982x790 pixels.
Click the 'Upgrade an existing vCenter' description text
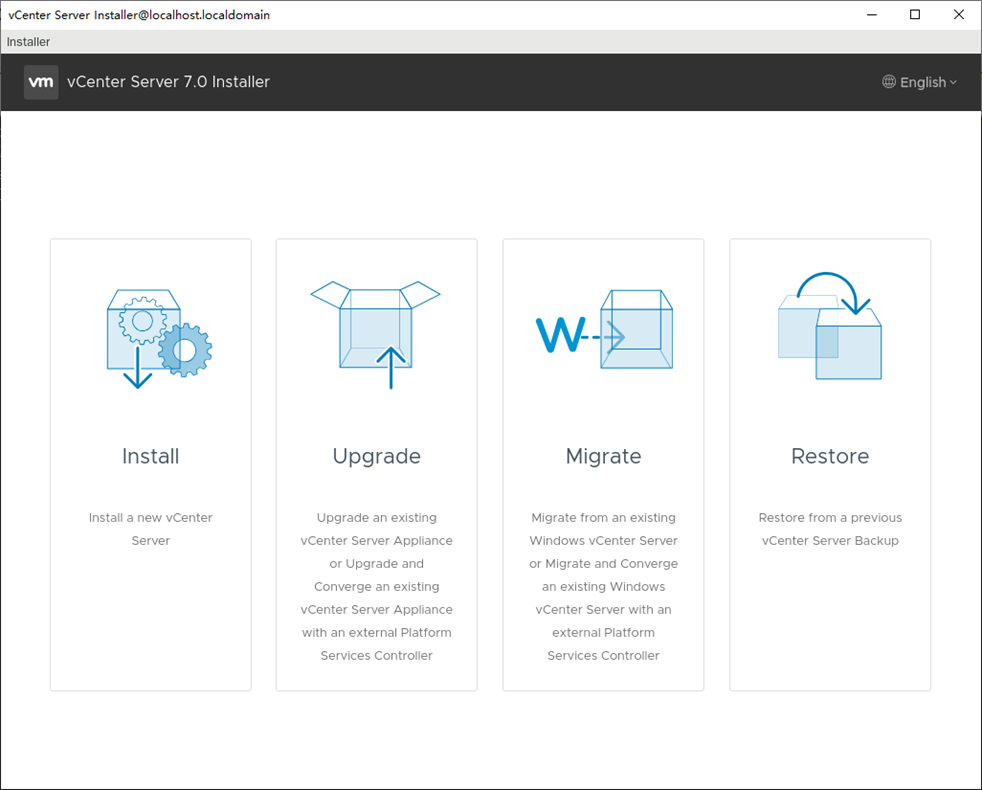click(x=376, y=586)
